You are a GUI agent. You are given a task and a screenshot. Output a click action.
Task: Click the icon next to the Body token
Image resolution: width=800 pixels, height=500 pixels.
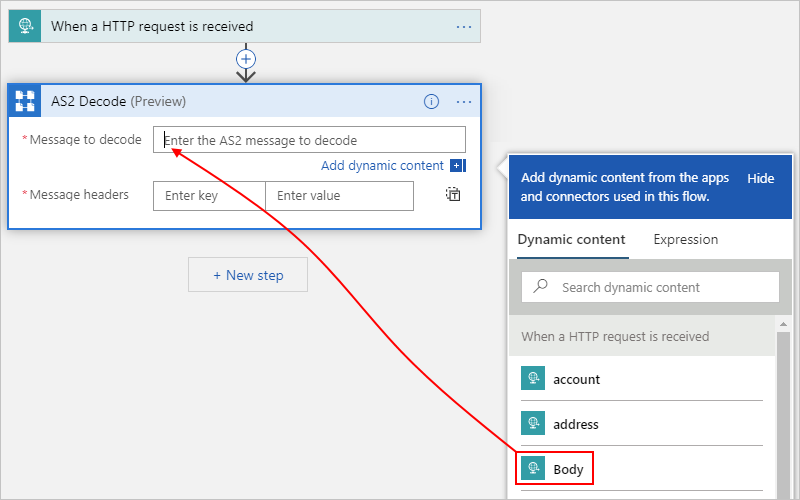coord(533,468)
